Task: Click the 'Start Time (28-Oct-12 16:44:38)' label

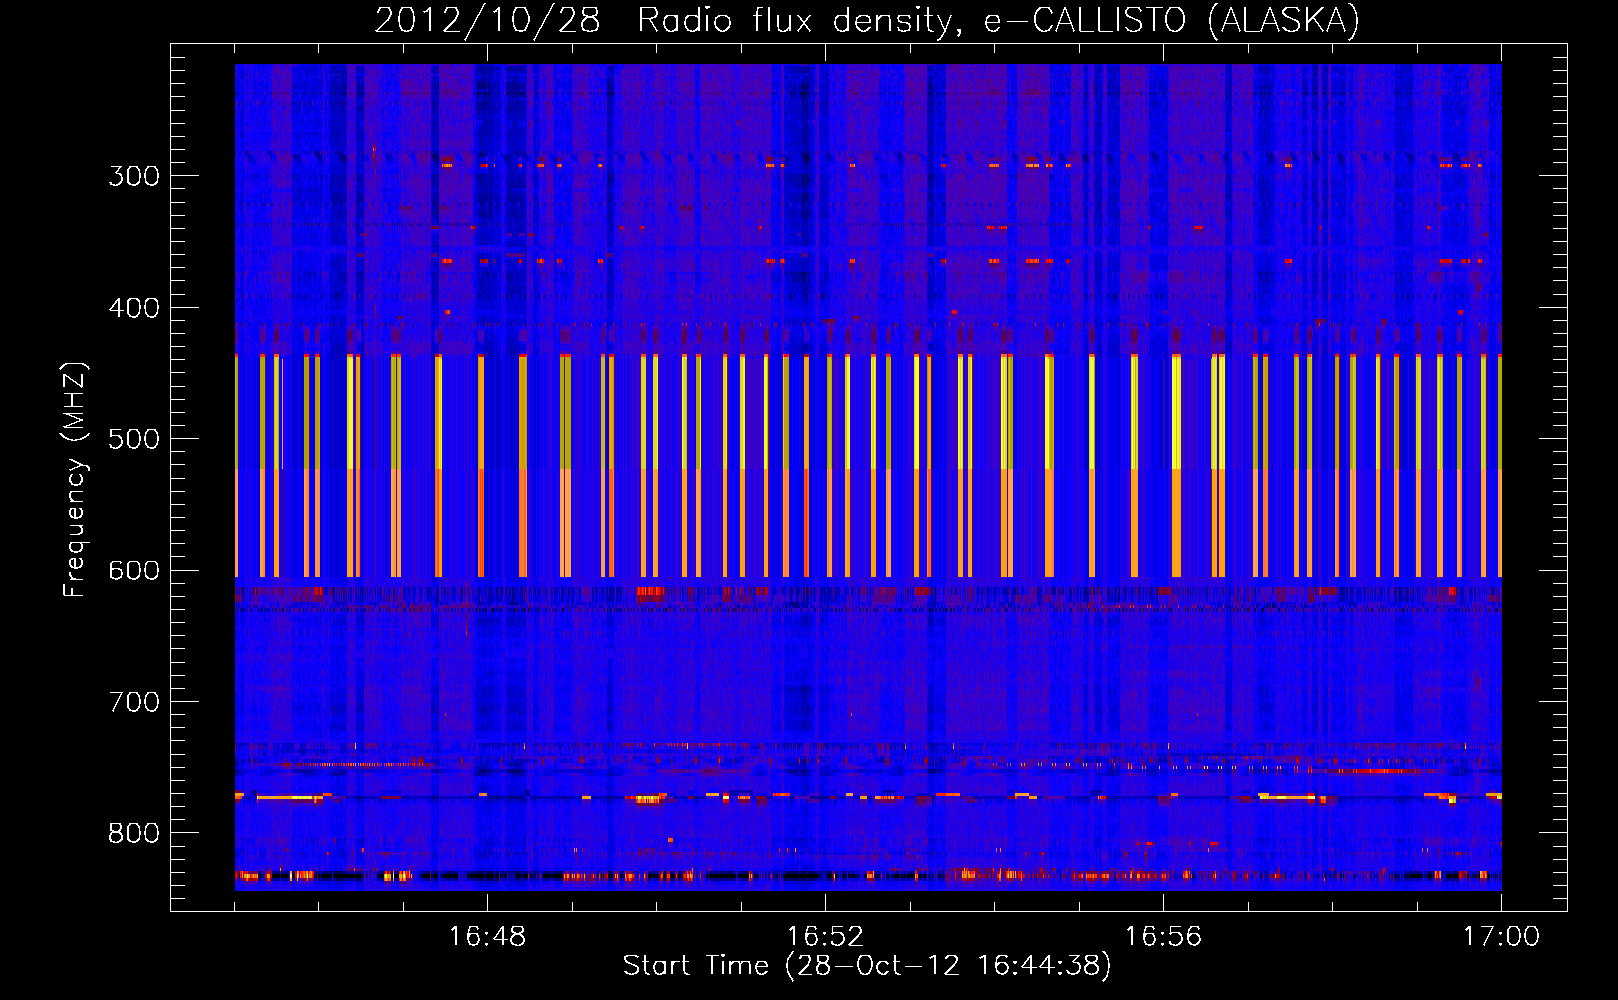Action: tap(867, 966)
